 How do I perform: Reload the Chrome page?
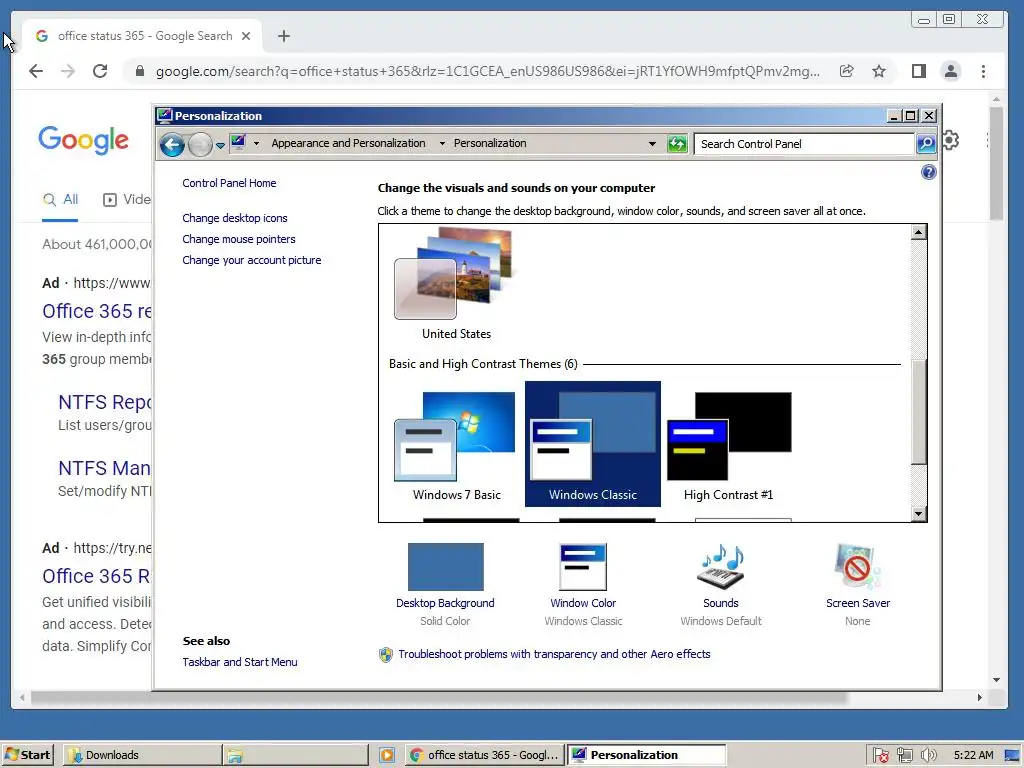100,71
